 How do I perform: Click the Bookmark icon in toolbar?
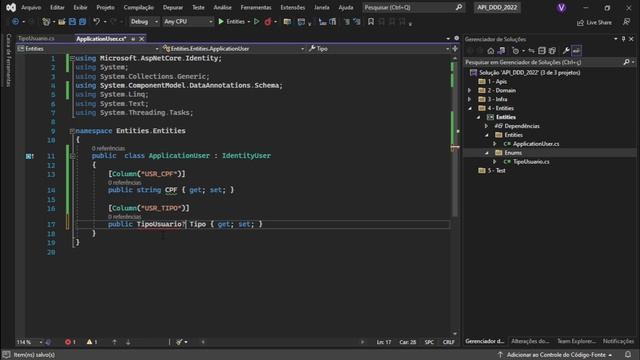pyautogui.click(x=371, y=22)
